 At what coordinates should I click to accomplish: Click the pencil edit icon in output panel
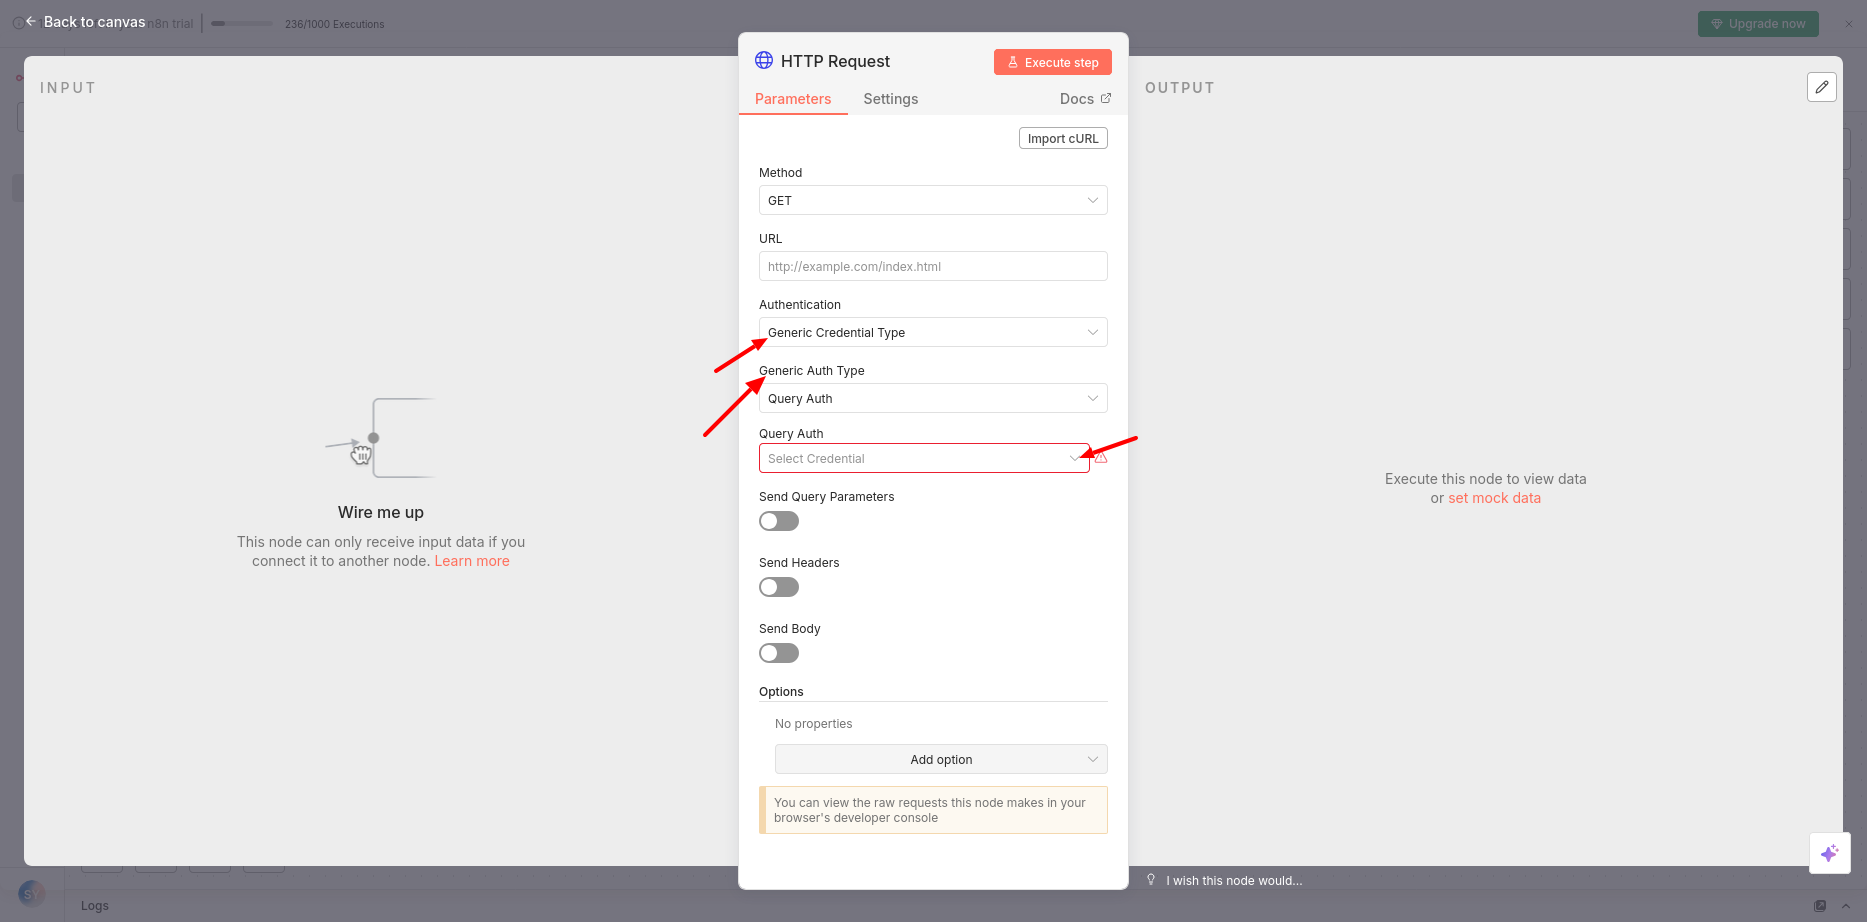click(x=1822, y=87)
